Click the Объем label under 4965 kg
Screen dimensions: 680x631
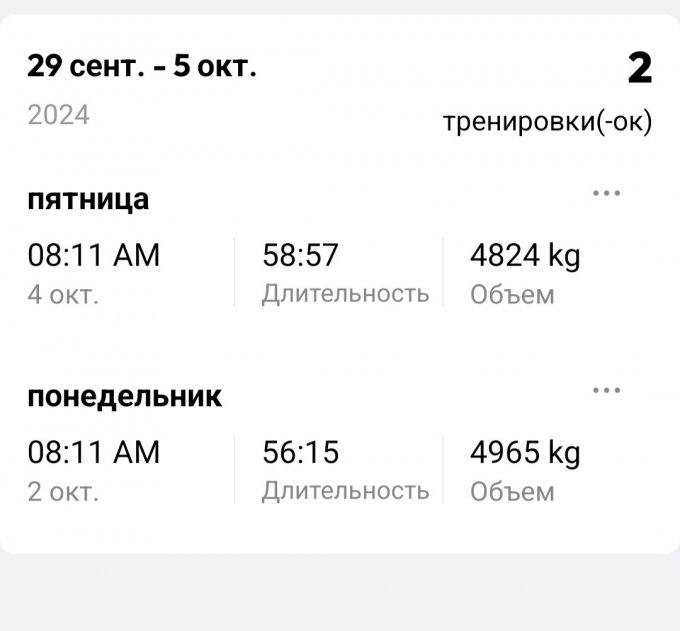512,492
